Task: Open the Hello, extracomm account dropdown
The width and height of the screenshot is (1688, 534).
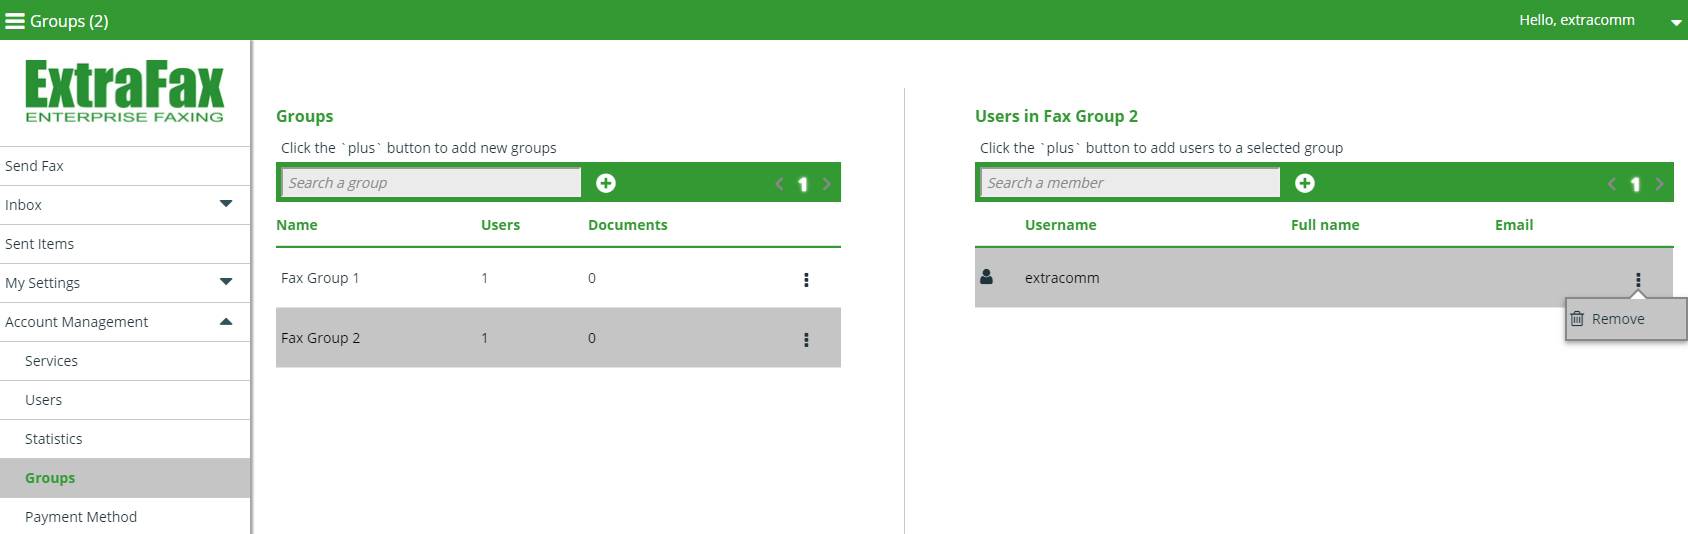Action: pyautogui.click(x=1676, y=23)
